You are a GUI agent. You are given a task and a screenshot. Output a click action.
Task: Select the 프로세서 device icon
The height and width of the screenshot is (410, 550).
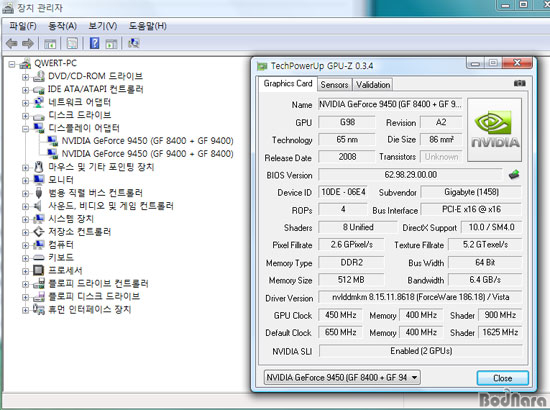click(39, 270)
